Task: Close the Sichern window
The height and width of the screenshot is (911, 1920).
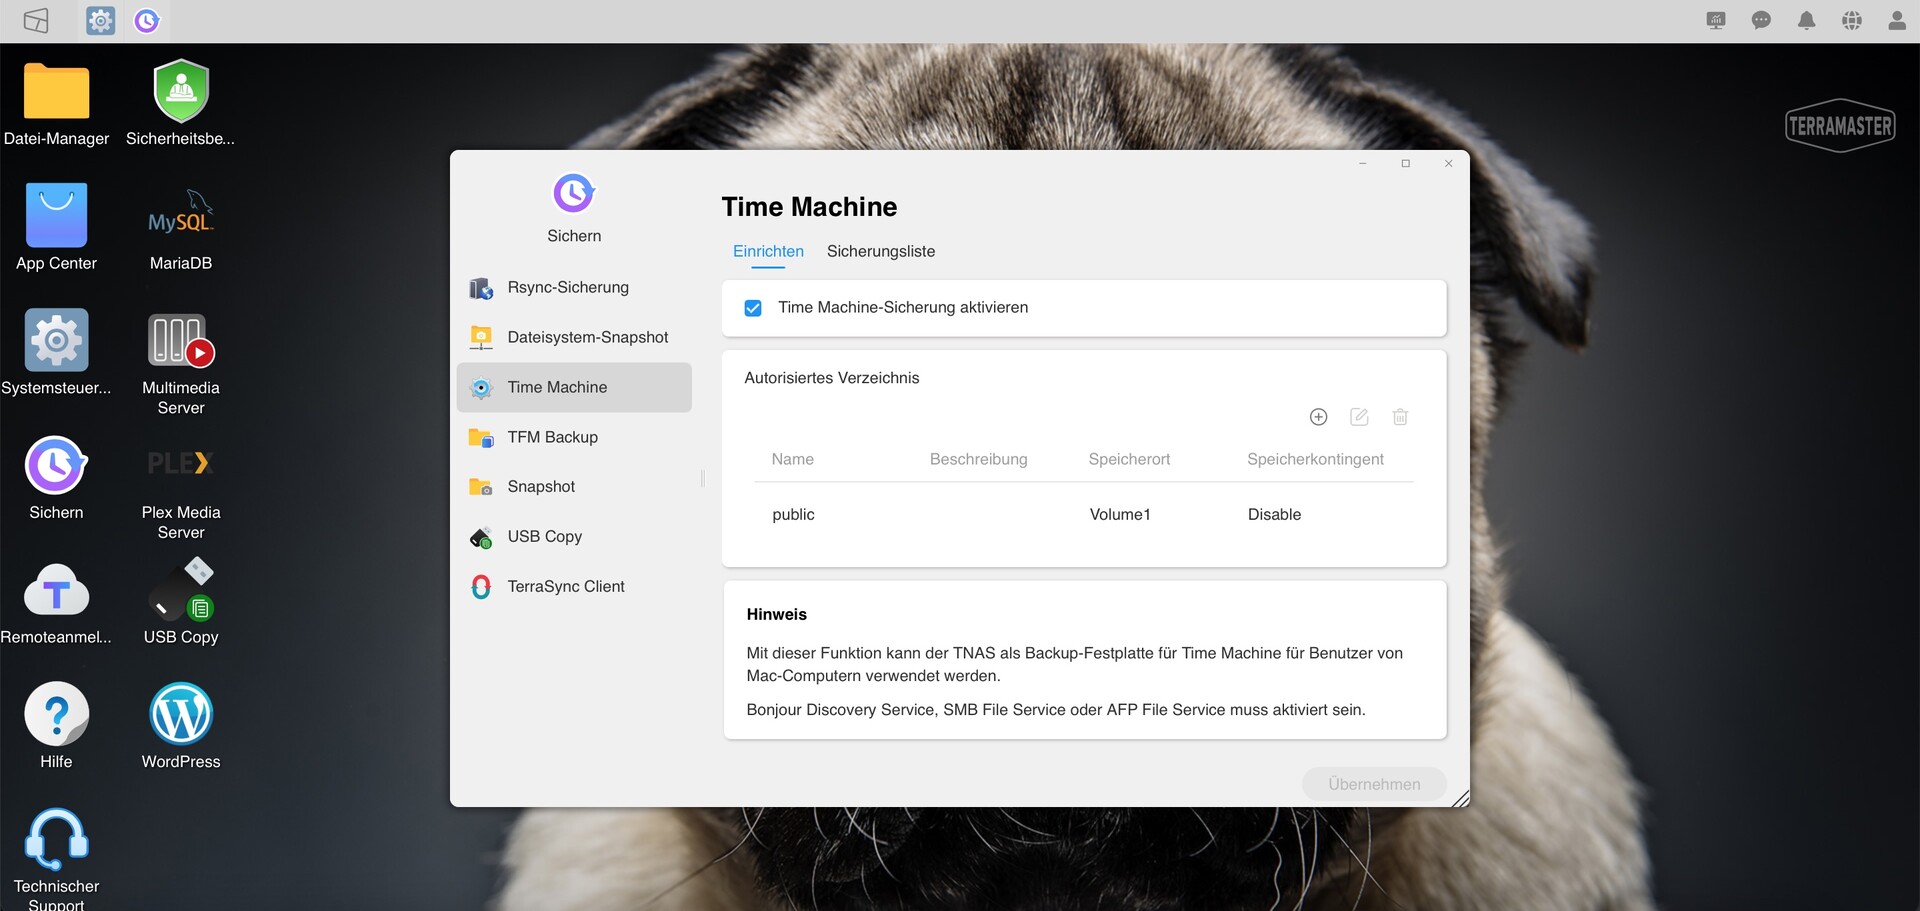Action: pyautogui.click(x=1448, y=163)
